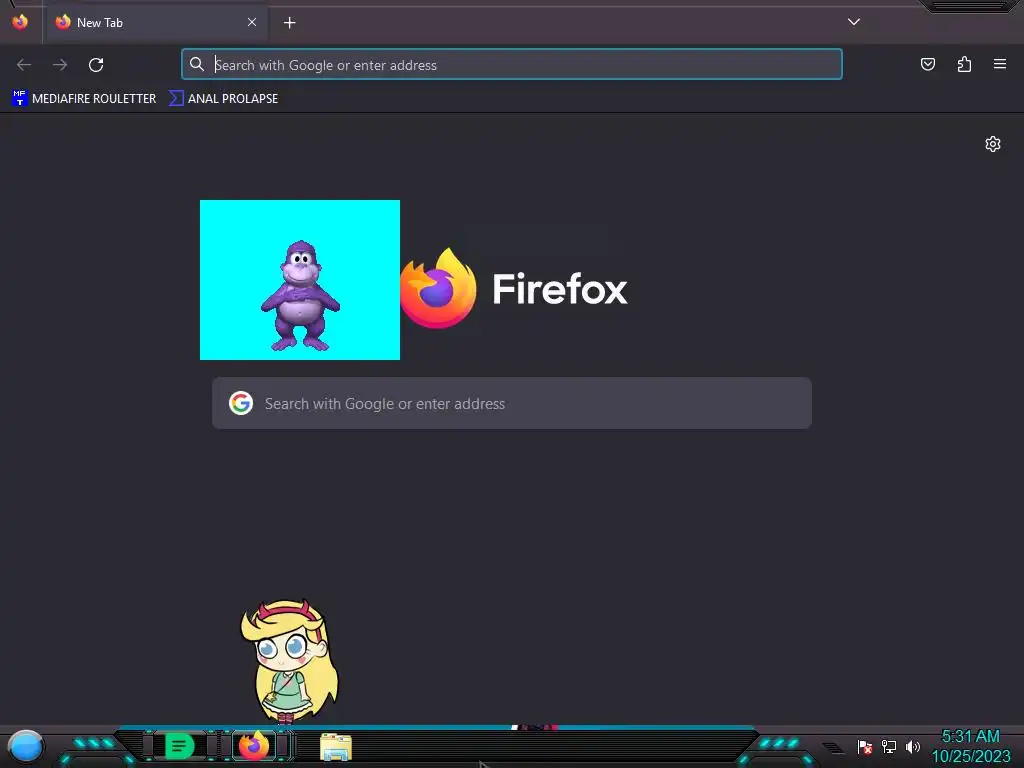Open the volume speaker tray icon
The height and width of the screenshot is (768, 1024).
tap(912, 746)
